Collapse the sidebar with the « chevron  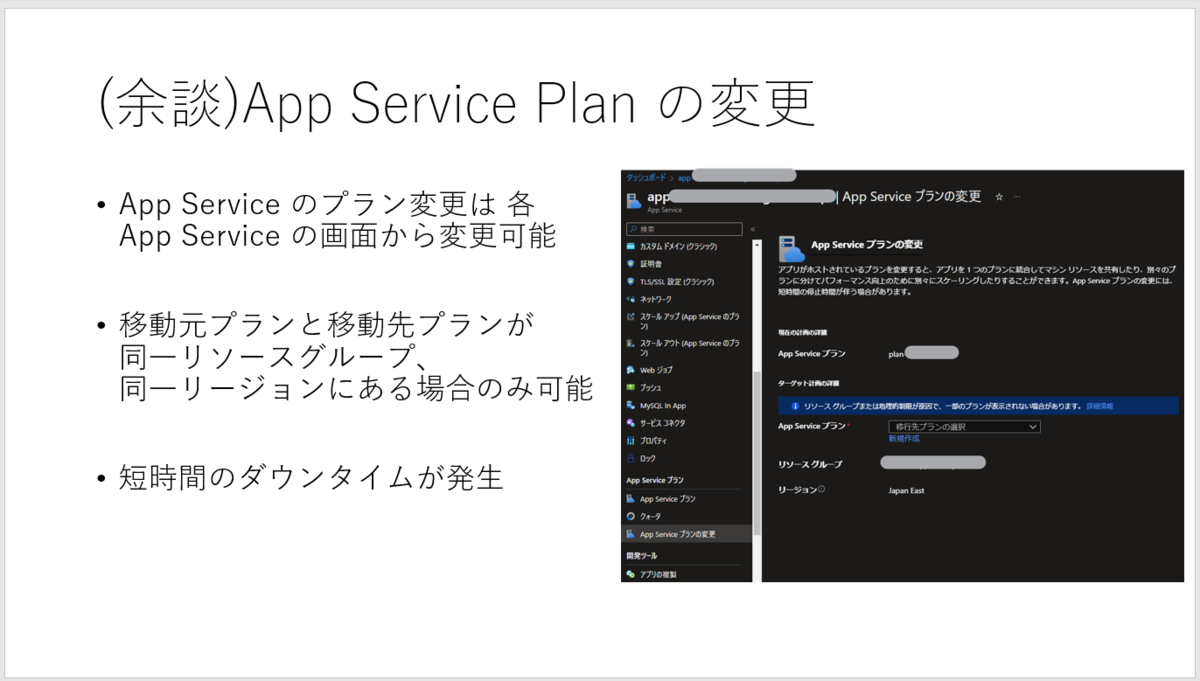click(753, 229)
